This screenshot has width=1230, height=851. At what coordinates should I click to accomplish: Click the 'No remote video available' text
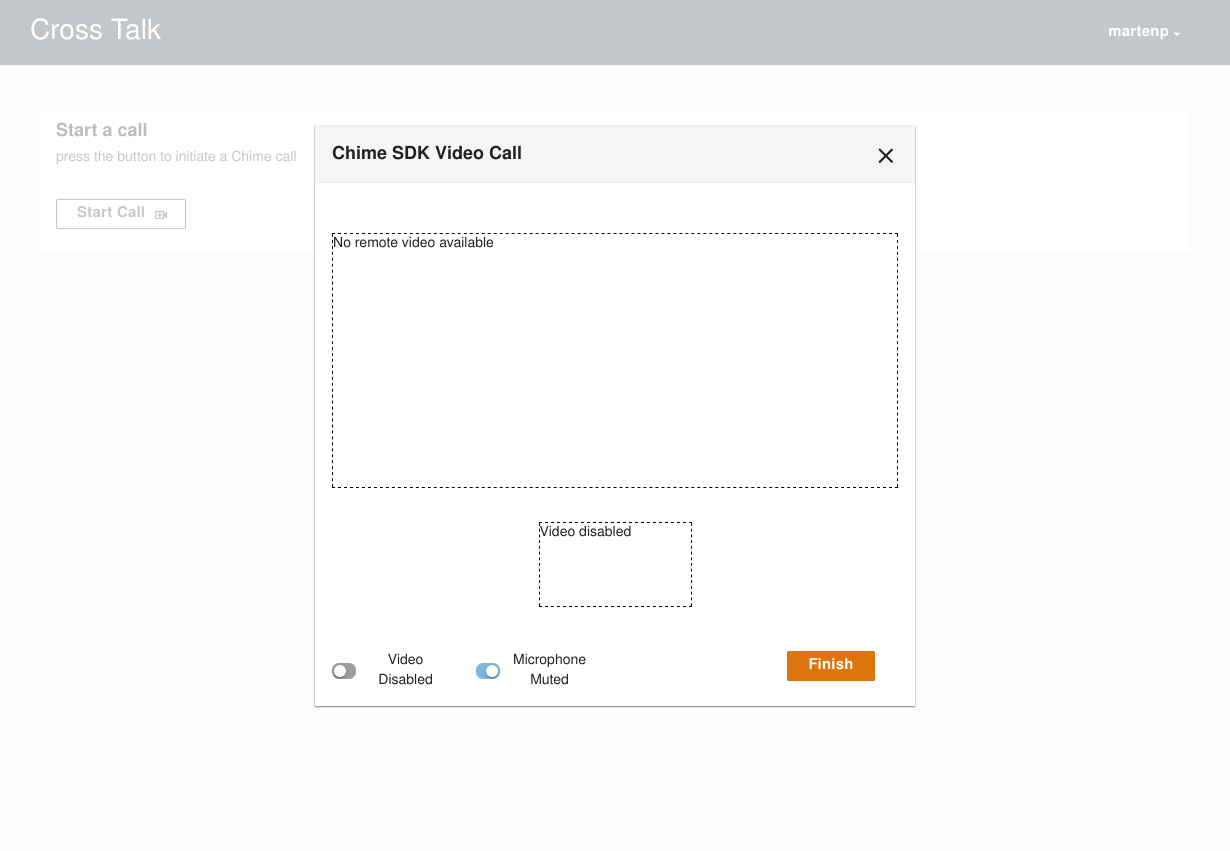[413, 243]
